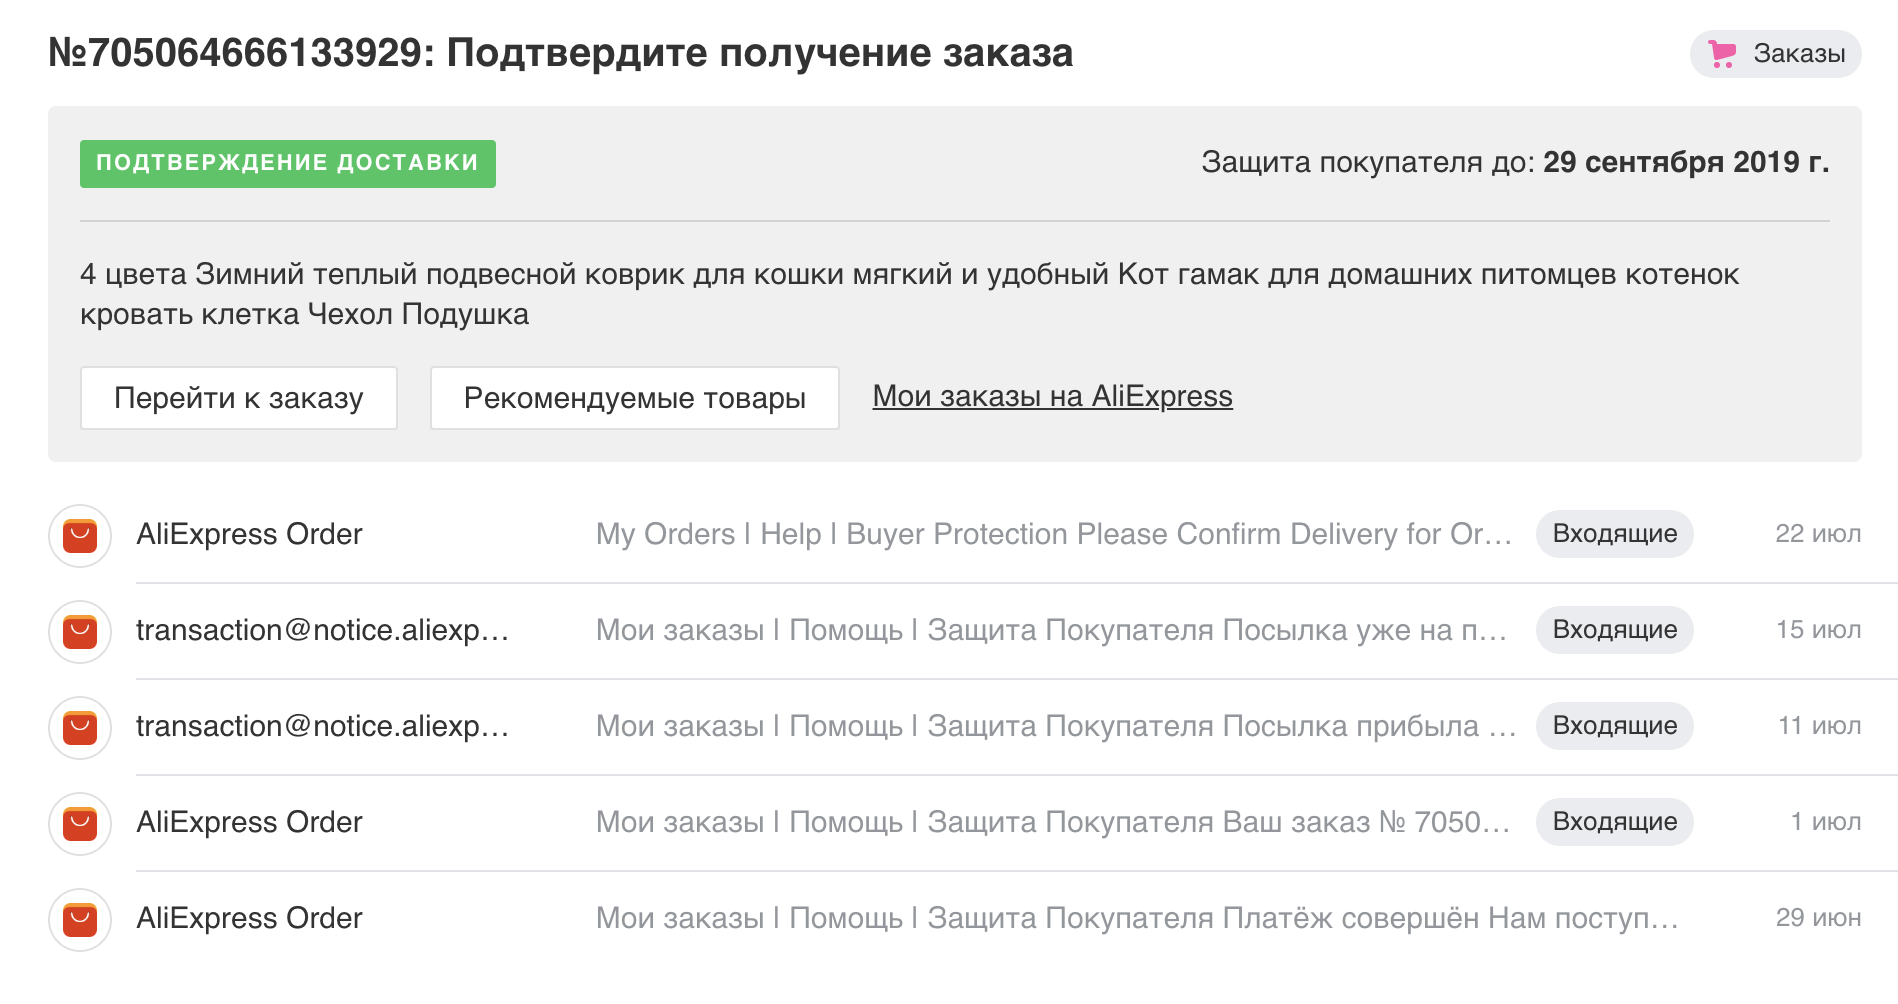Click the date 15 июл

tap(1818, 630)
